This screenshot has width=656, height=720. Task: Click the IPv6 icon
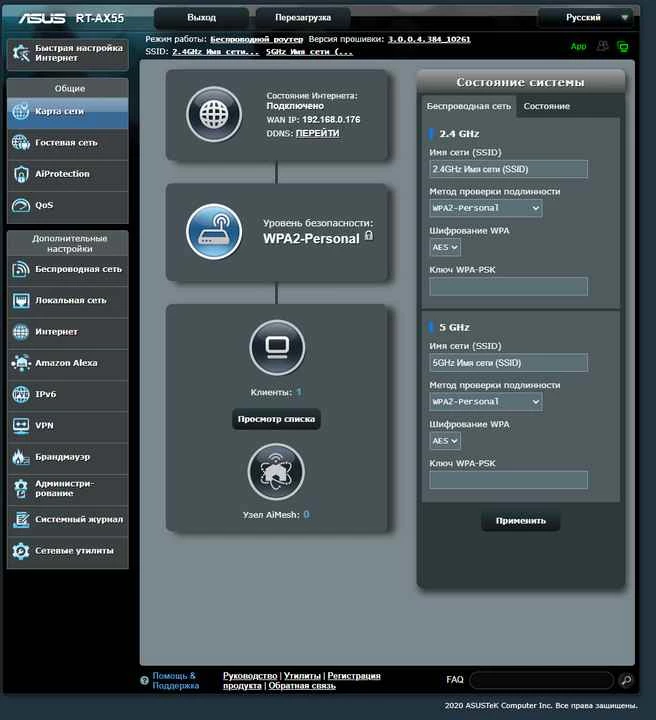21,394
